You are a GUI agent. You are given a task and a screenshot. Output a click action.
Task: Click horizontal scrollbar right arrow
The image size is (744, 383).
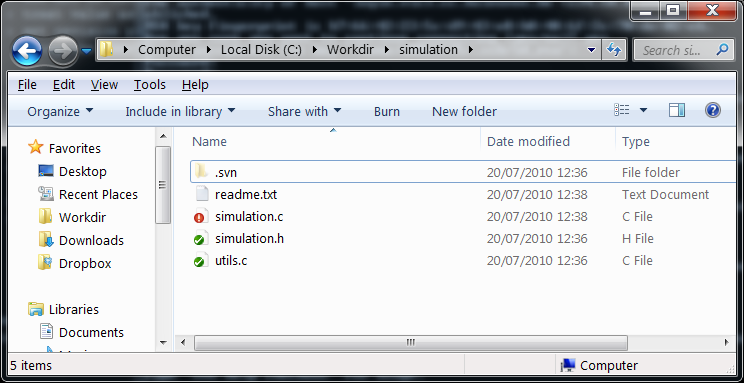point(726,342)
